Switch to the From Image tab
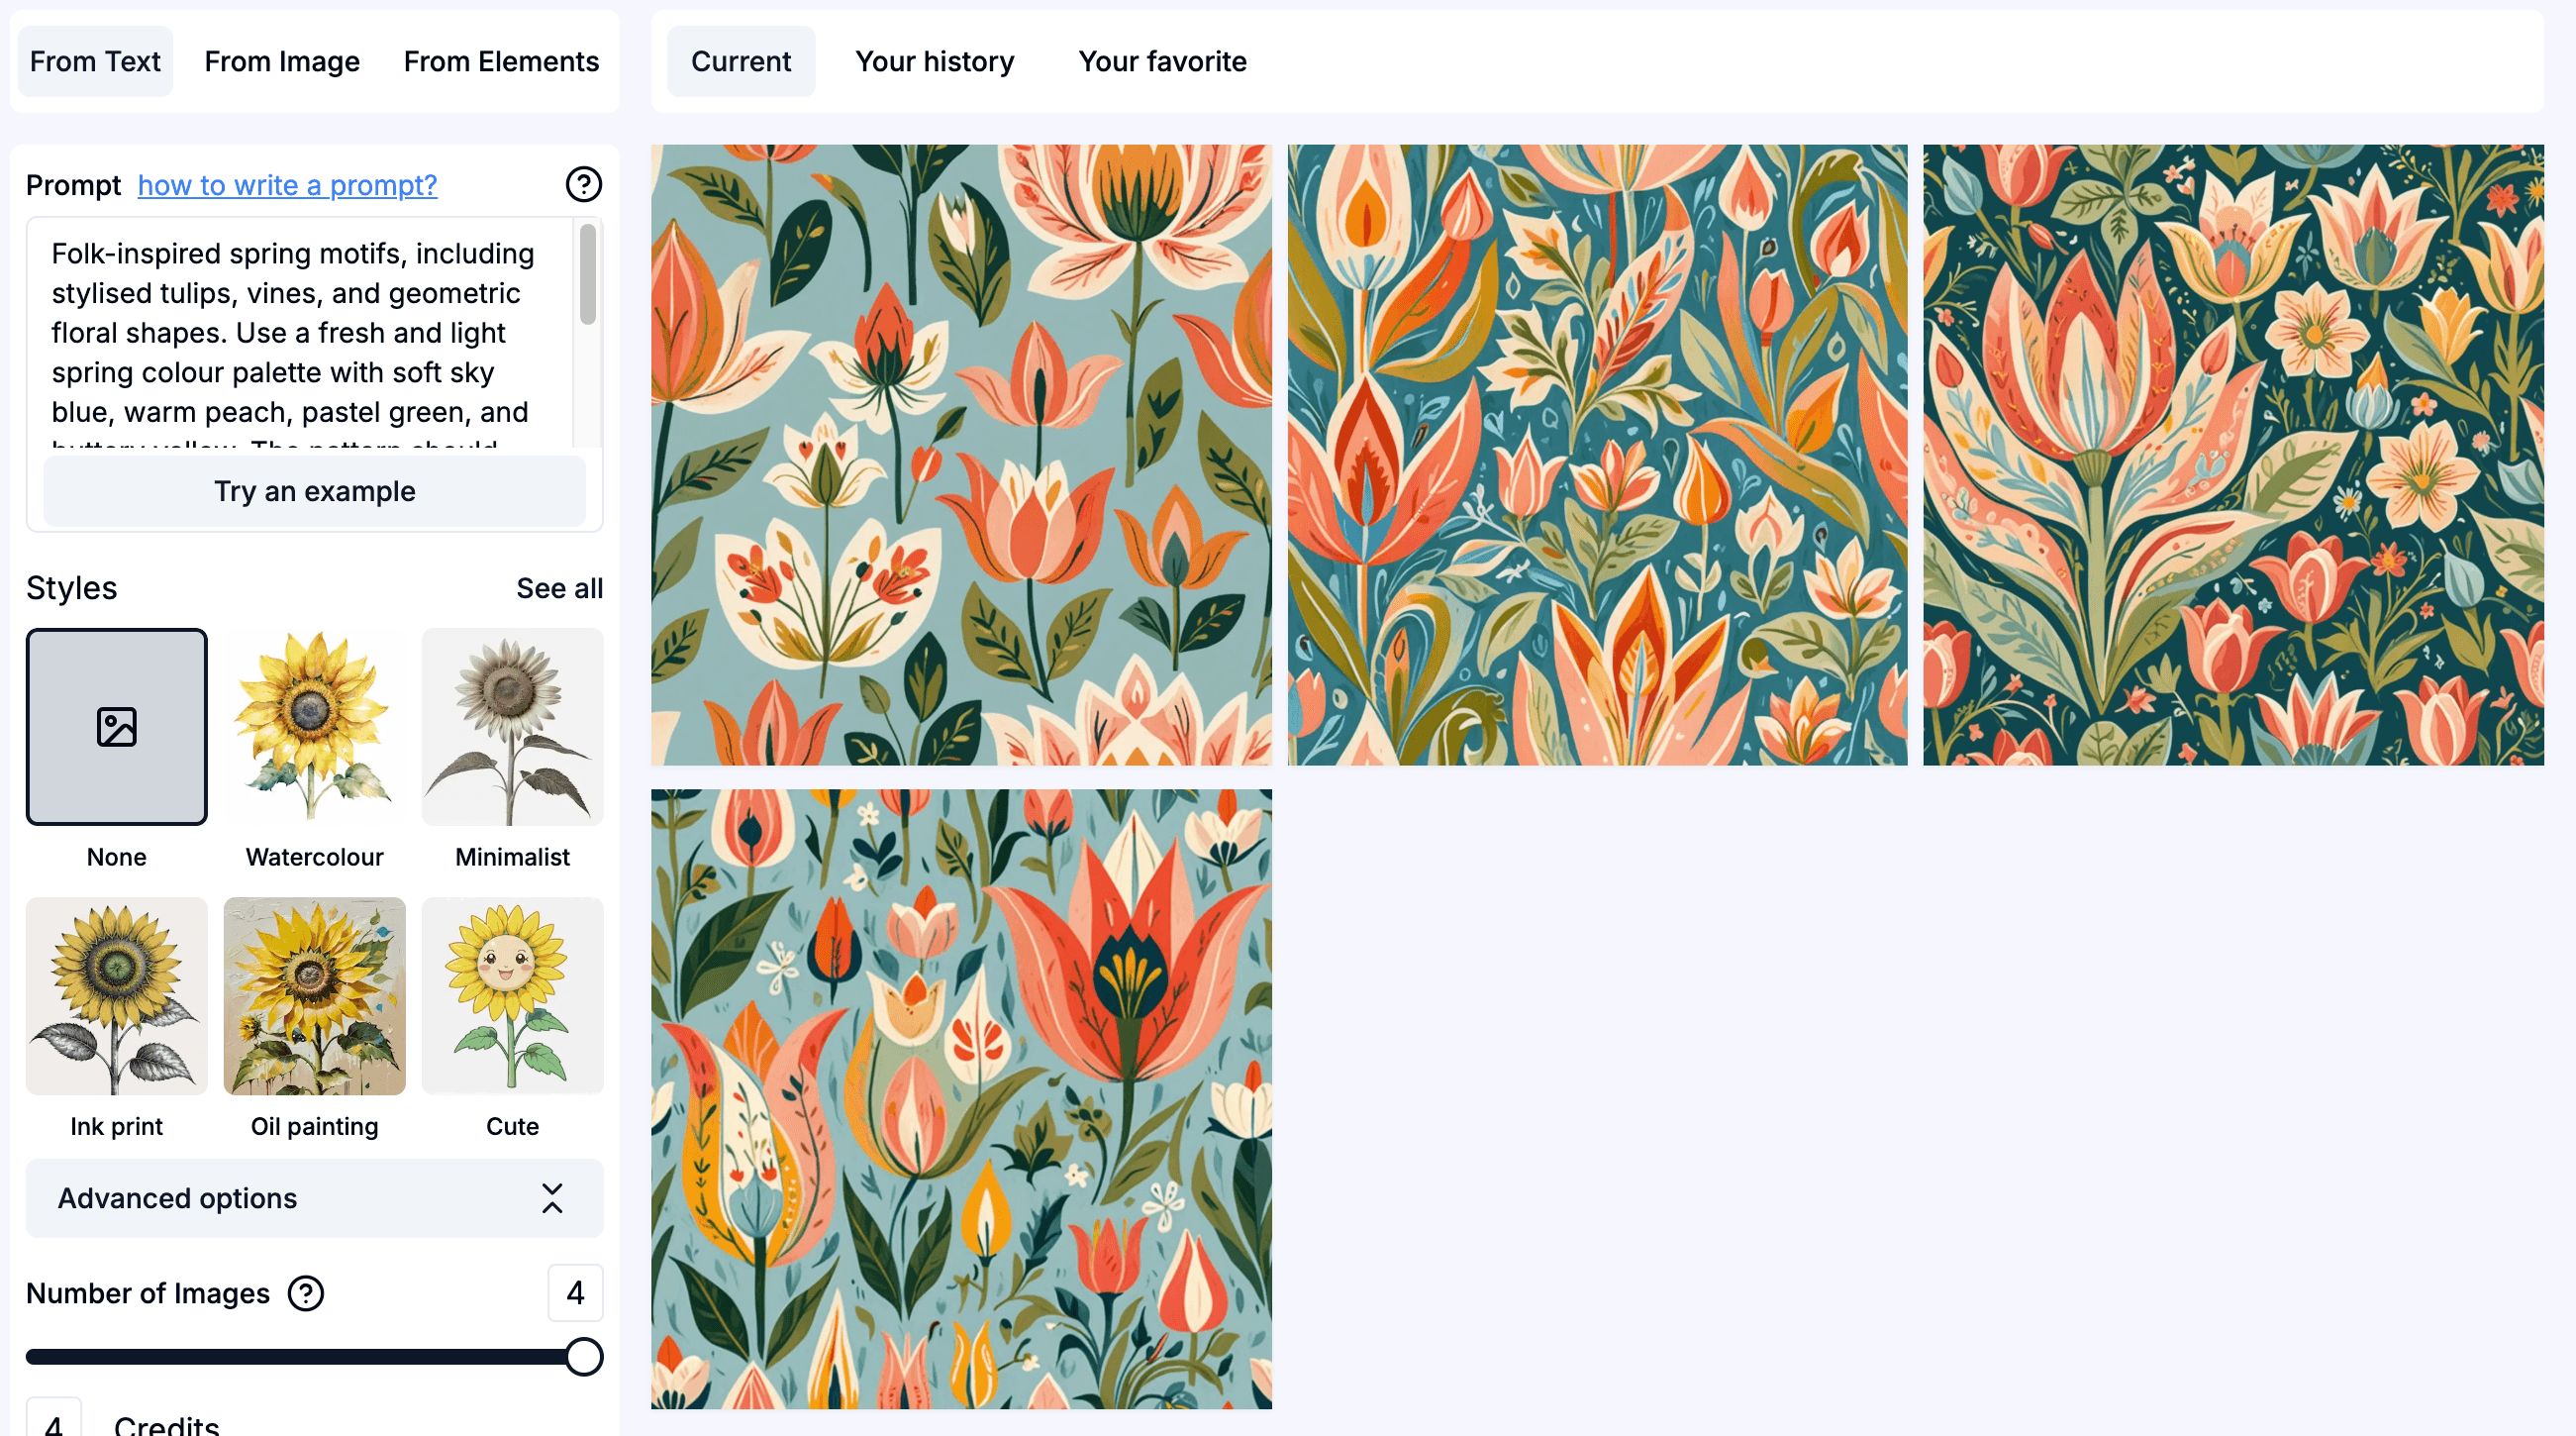This screenshot has width=2576, height=1436. (x=282, y=62)
